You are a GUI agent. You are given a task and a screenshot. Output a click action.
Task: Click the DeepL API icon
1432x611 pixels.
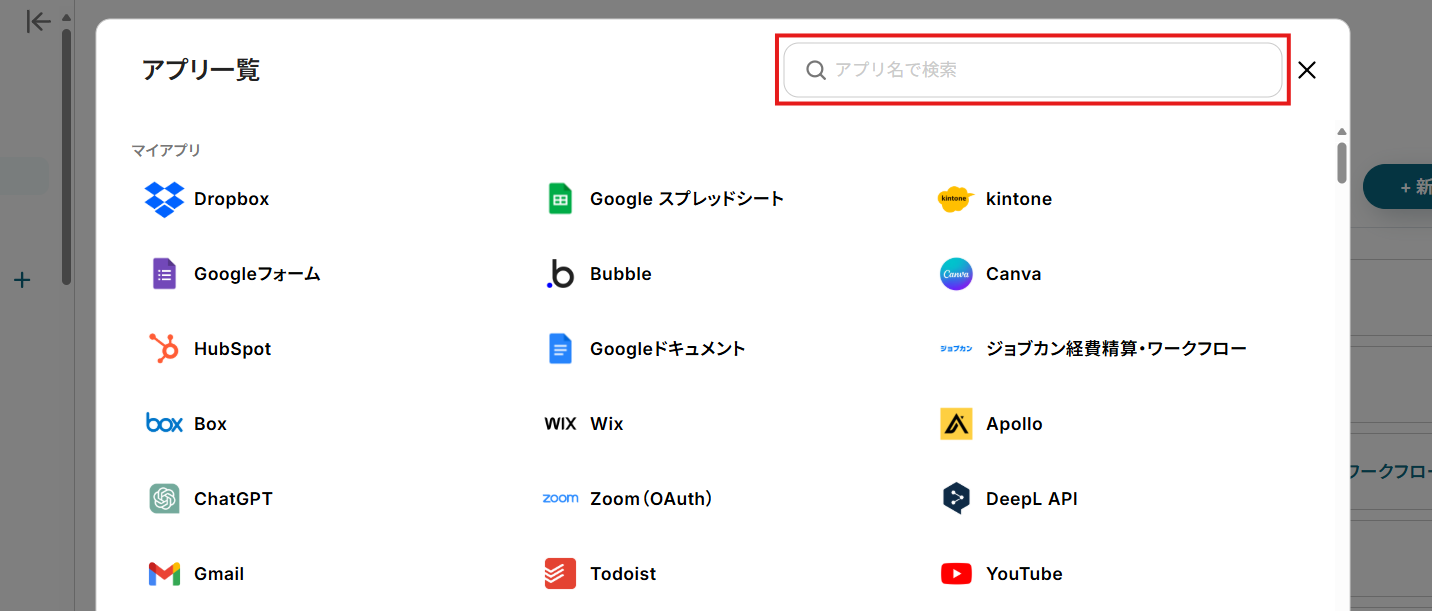tap(956, 498)
